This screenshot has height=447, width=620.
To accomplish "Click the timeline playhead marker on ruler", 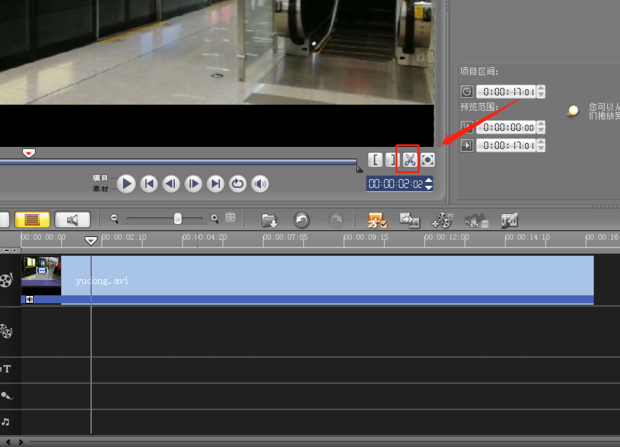I will point(91,241).
